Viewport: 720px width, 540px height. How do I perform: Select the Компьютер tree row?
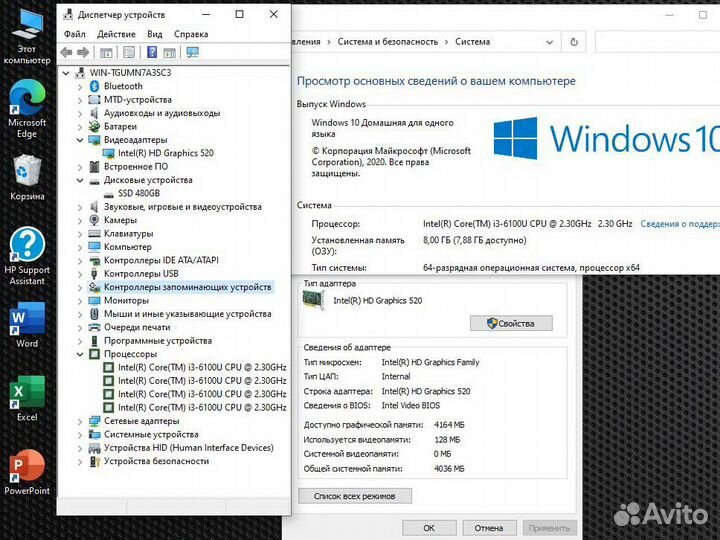[128, 247]
